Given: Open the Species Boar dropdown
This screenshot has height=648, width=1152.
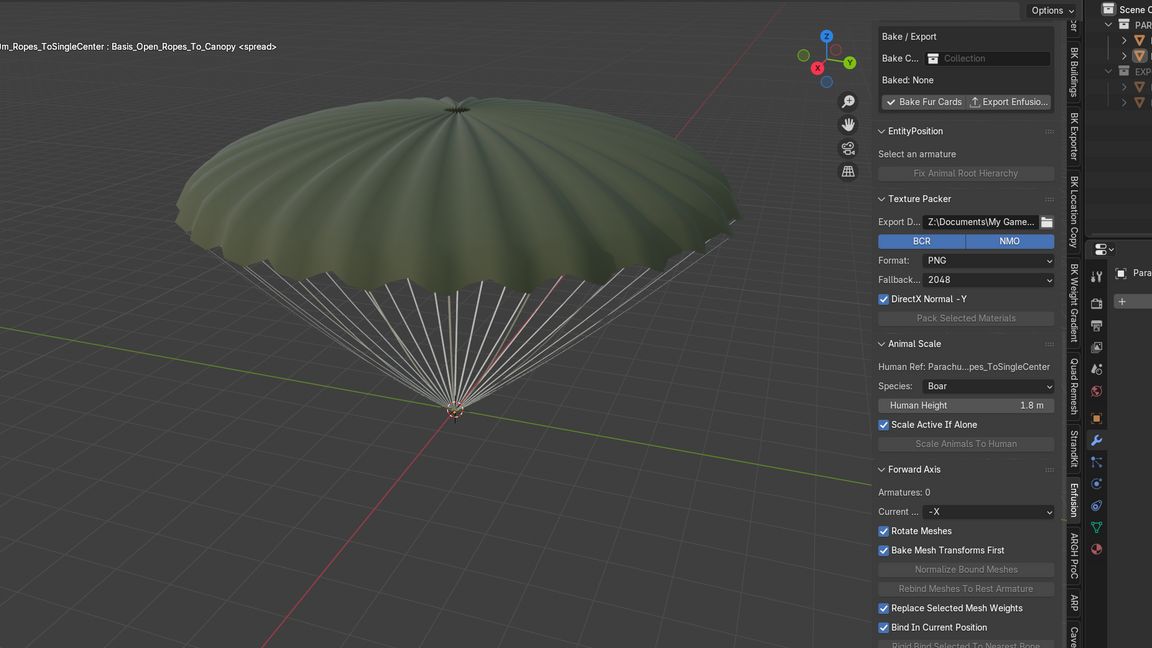Looking at the screenshot, I should (x=988, y=386).
